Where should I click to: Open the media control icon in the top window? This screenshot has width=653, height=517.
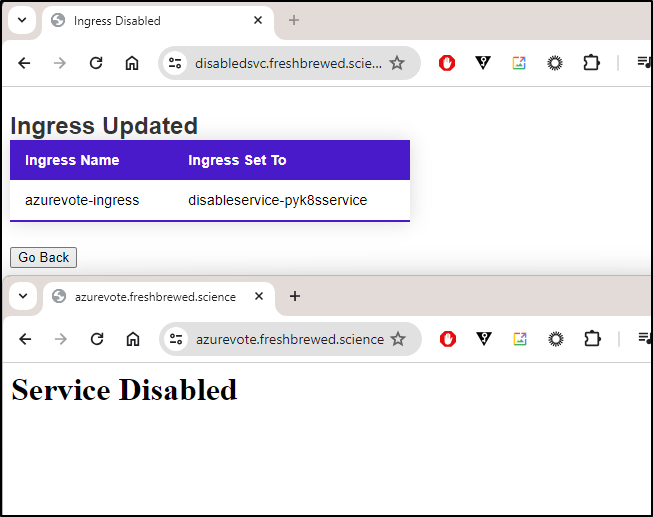point(644,63)
